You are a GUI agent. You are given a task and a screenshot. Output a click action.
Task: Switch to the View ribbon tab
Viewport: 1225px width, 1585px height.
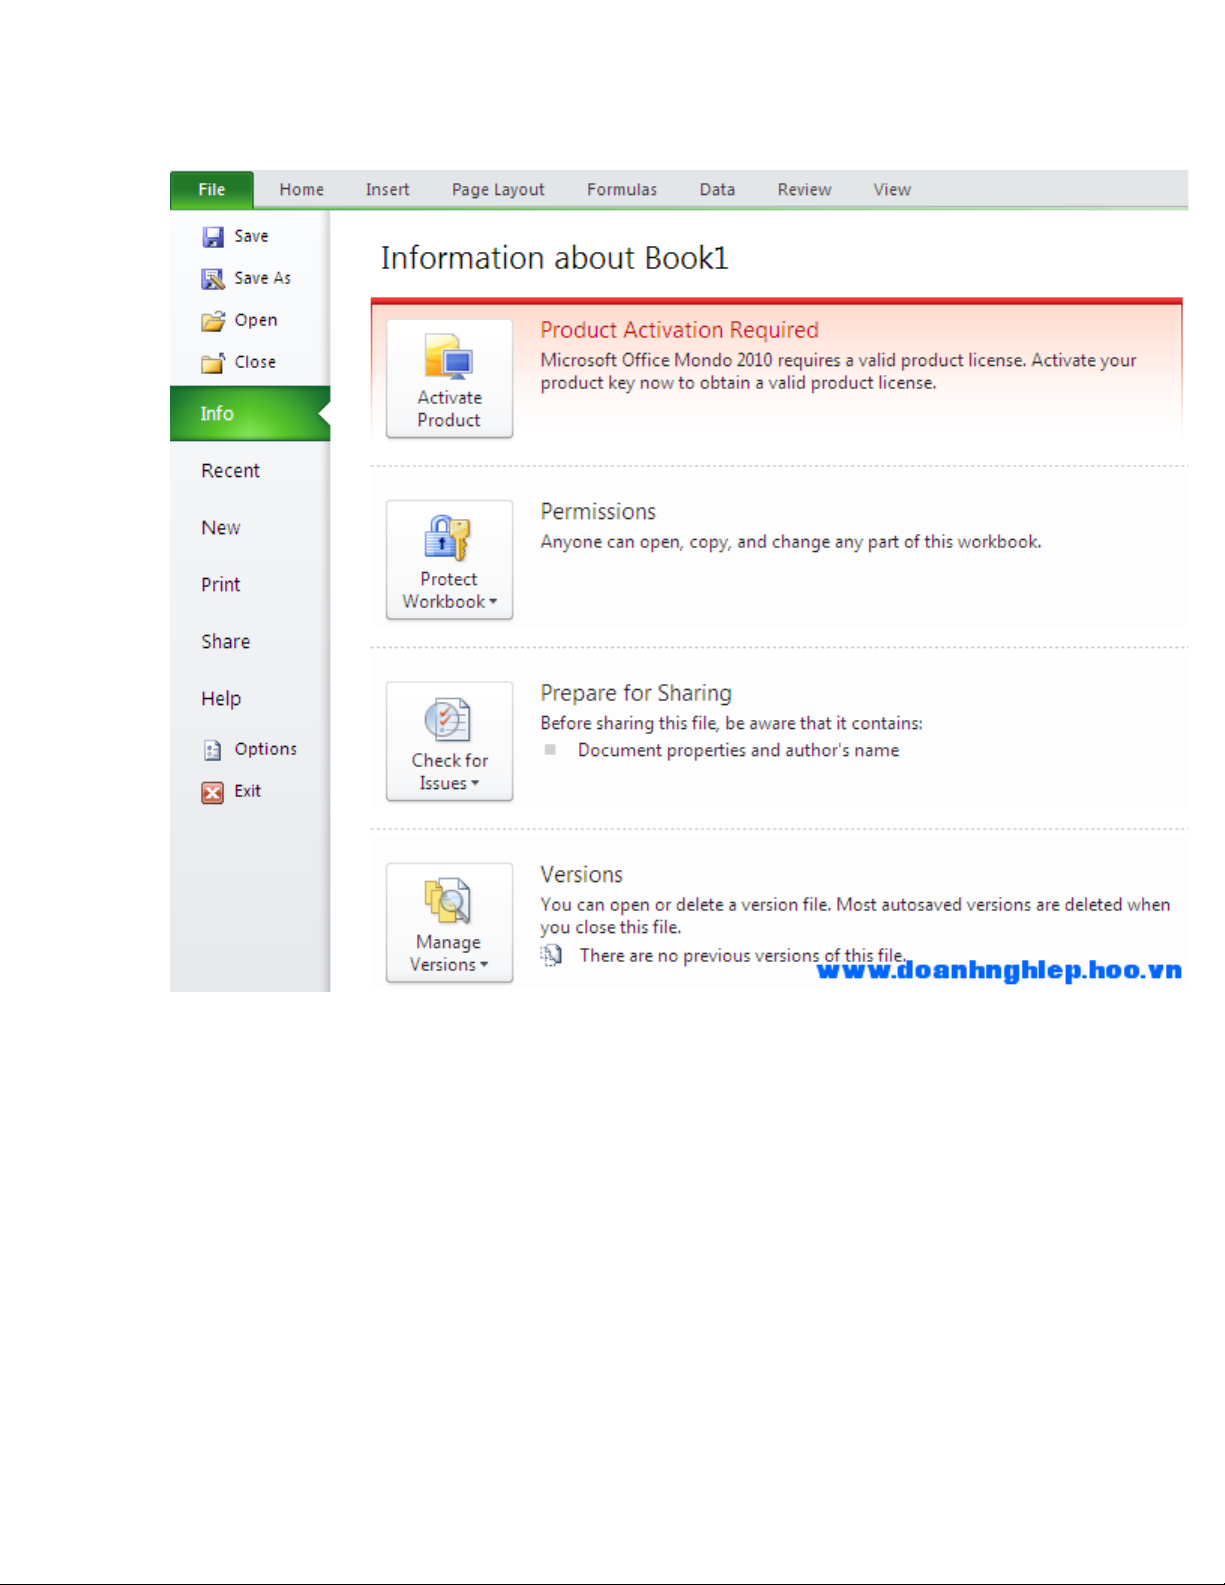pos(892,190)
